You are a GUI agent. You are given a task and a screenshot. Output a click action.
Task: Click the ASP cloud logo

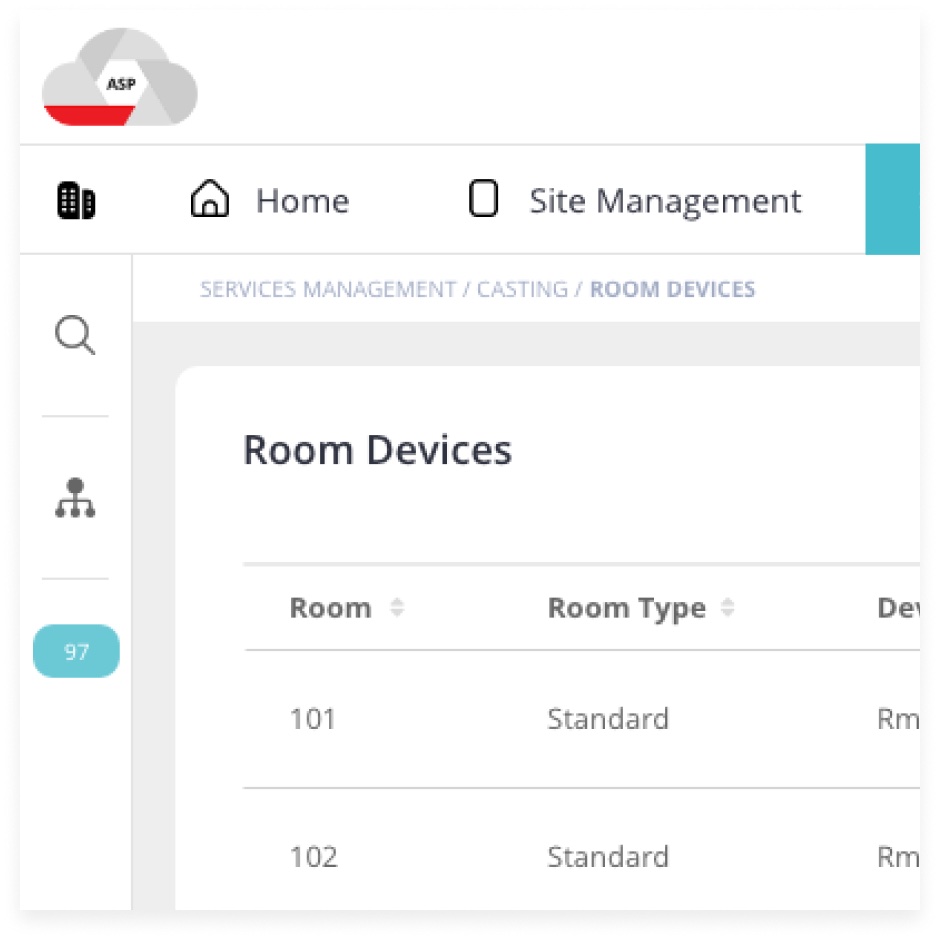click(119, 77)
